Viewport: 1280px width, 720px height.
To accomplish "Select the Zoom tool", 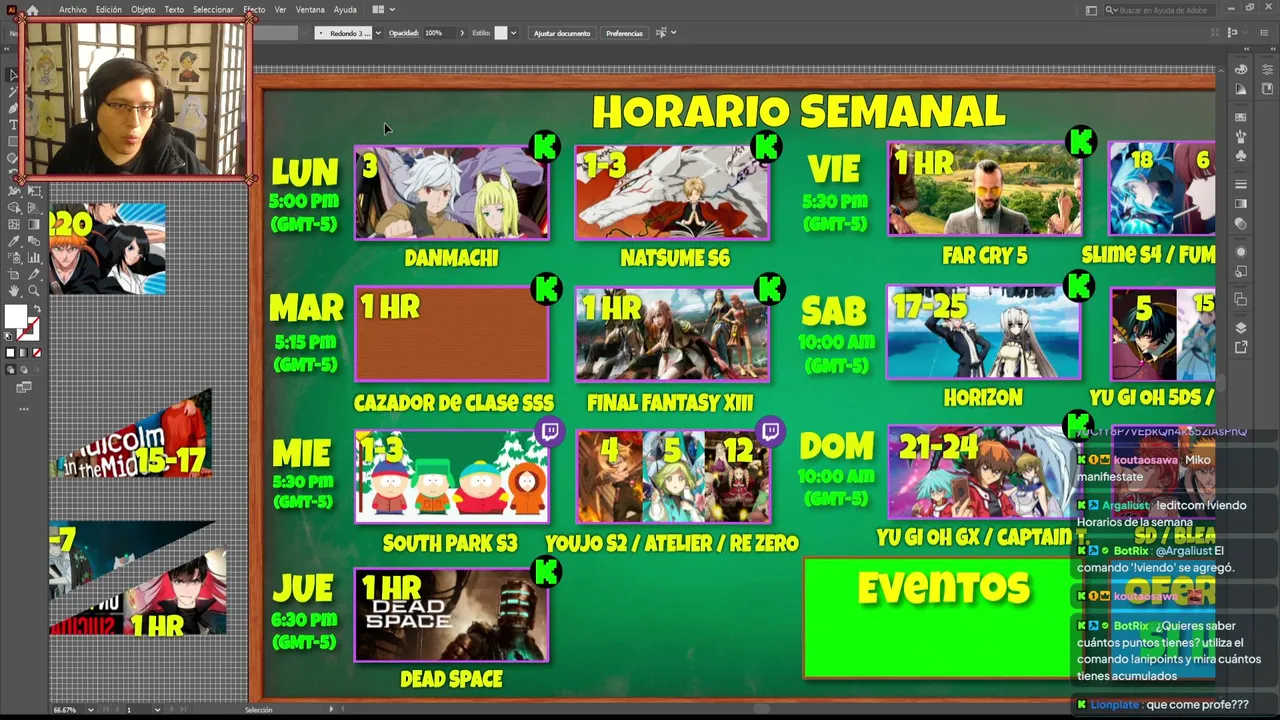I will (x=33, y=291).
